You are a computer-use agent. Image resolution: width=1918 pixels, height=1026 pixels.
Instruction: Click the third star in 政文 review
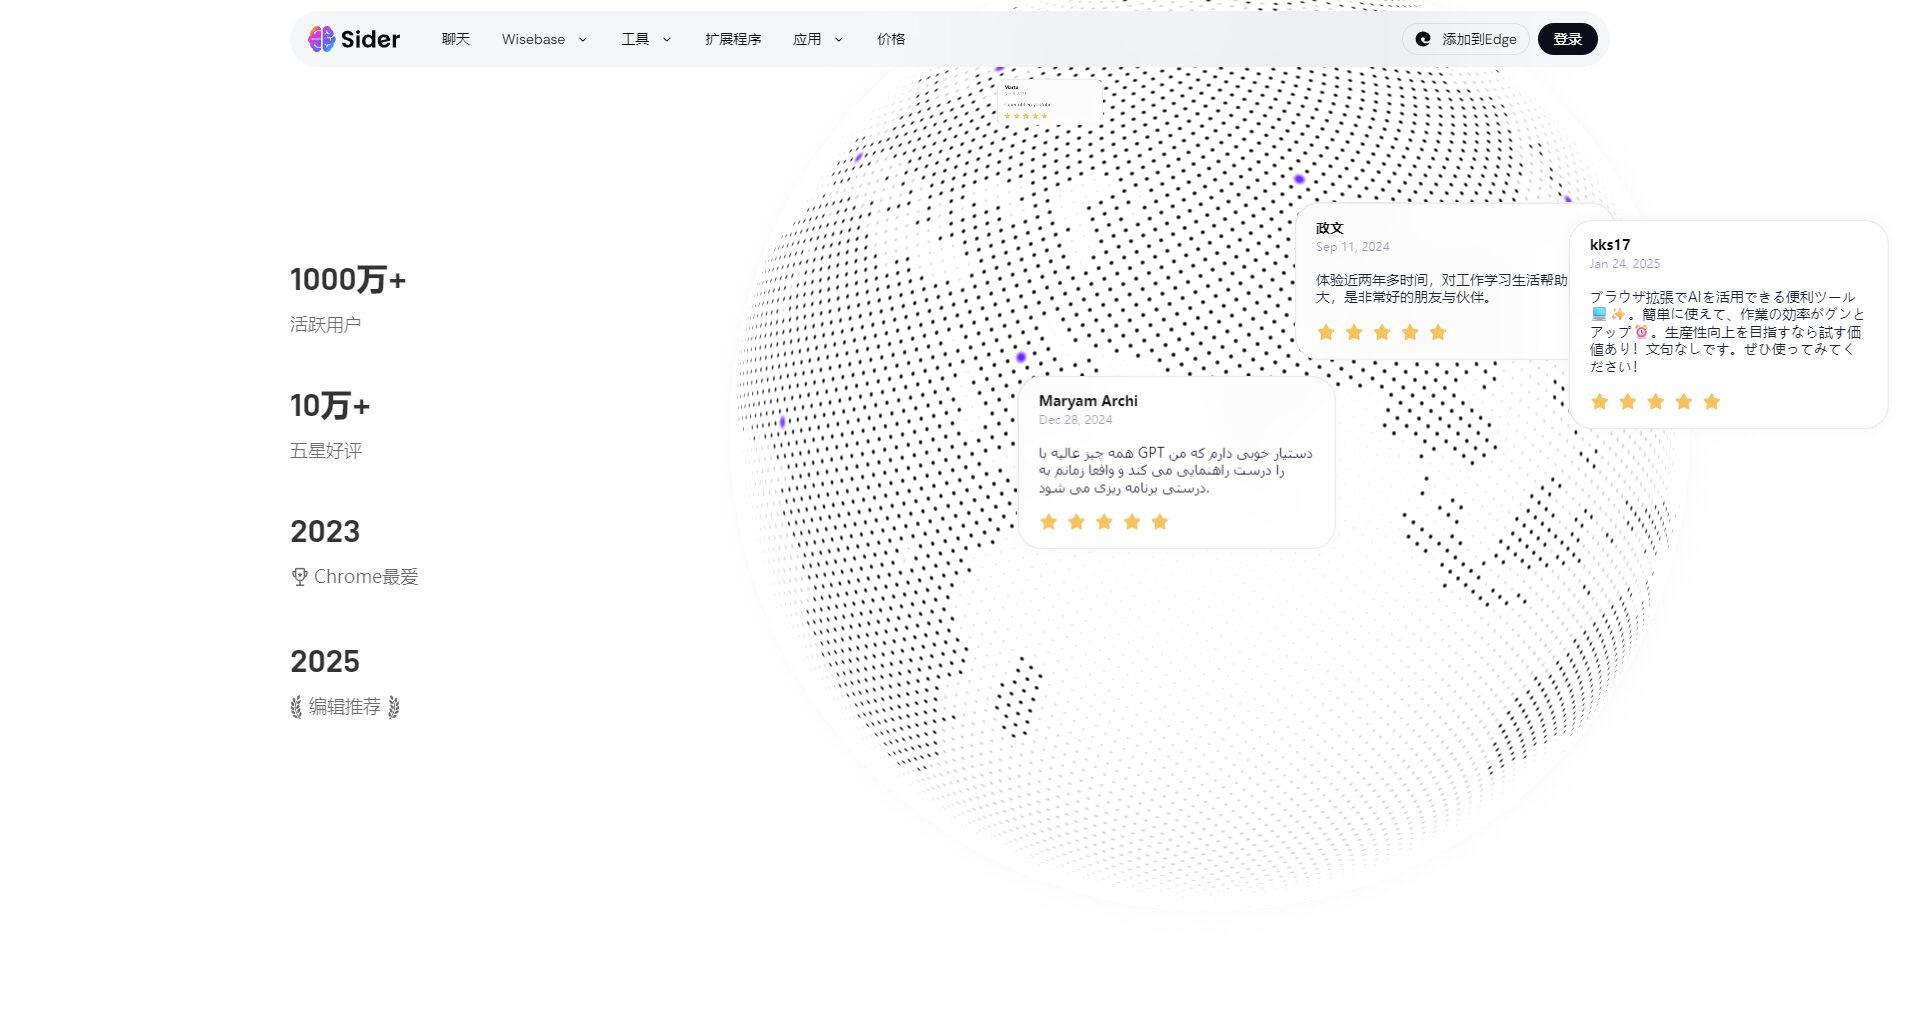tap(1381, 332)
